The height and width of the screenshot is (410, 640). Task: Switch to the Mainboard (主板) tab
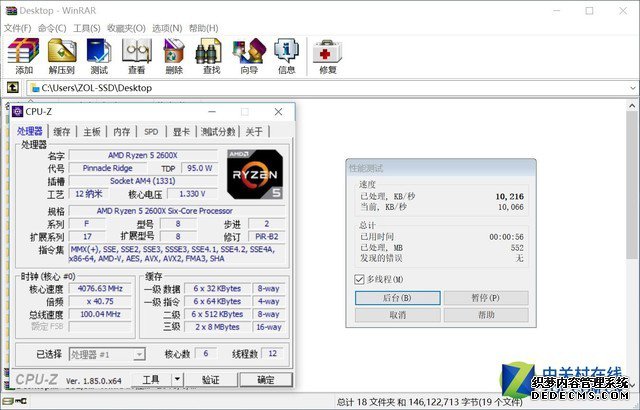[x=92, y=131]
